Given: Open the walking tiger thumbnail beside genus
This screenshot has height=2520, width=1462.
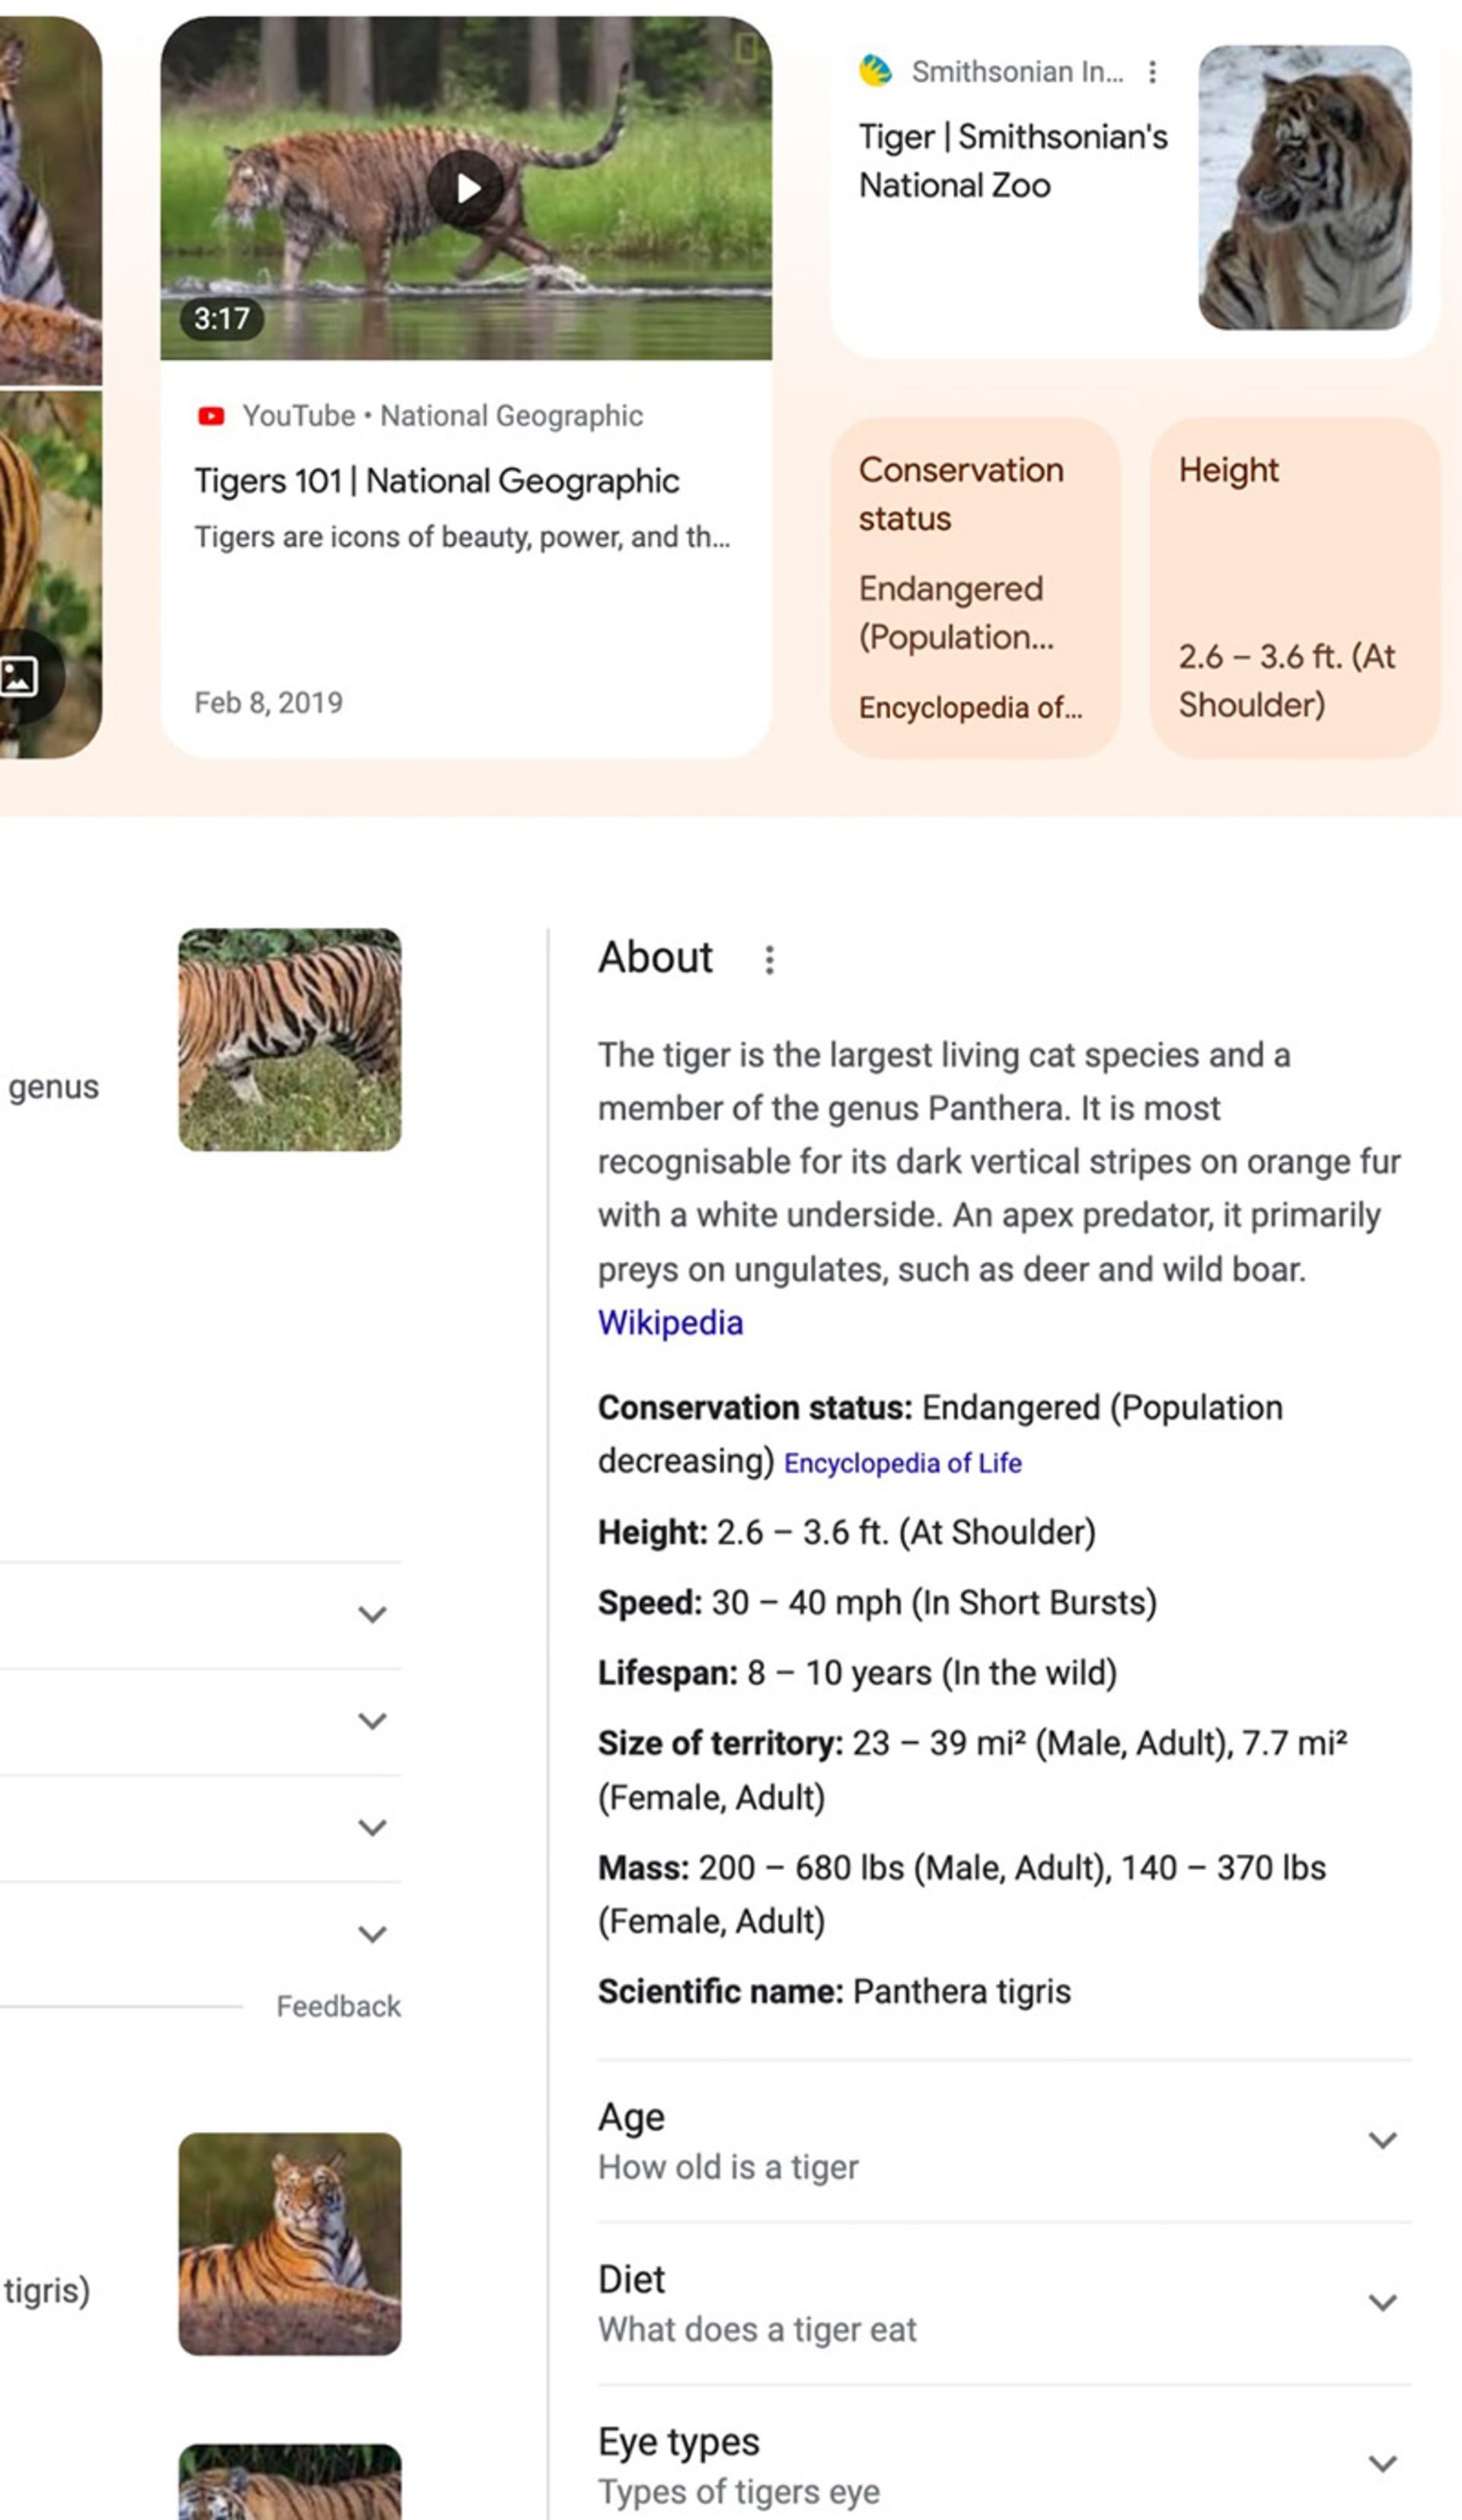Looking at the screenshot, I should point(290,1040).
